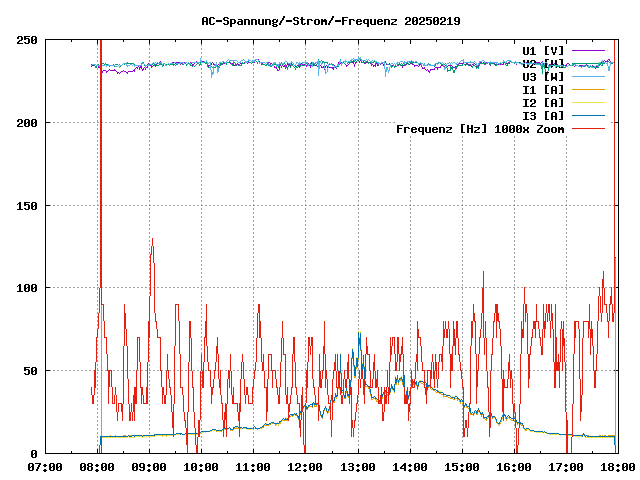
Task: Select the 150 y-axis value label
Action: 28,206
